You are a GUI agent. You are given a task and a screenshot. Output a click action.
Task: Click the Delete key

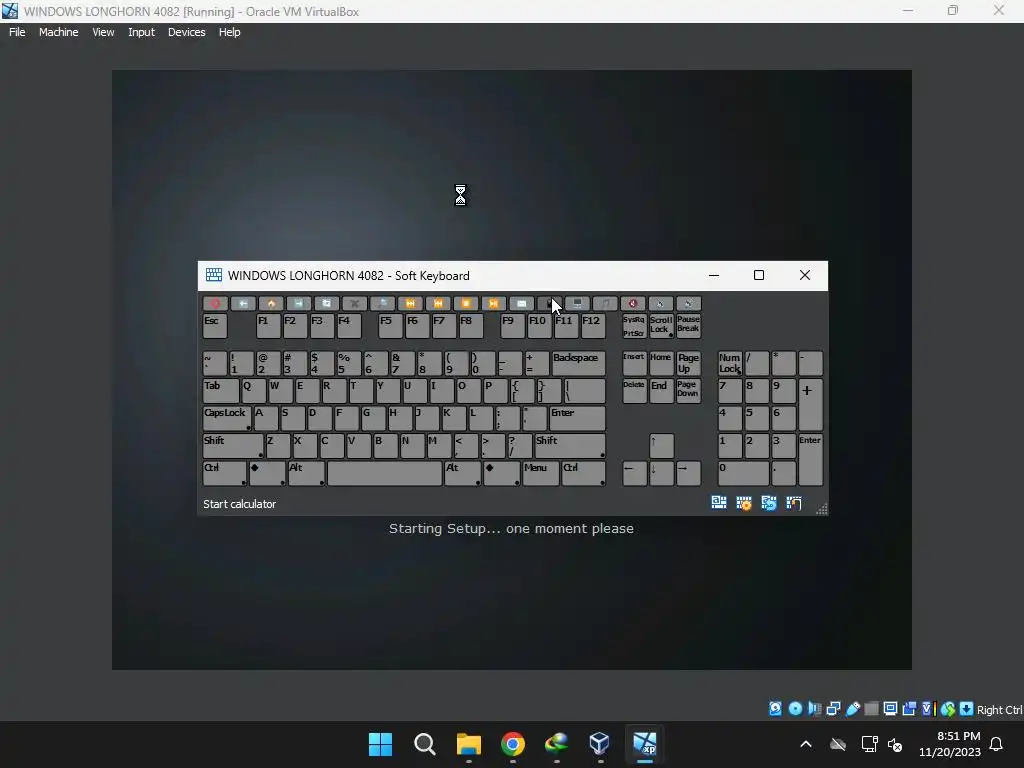(x=634, y=391)
